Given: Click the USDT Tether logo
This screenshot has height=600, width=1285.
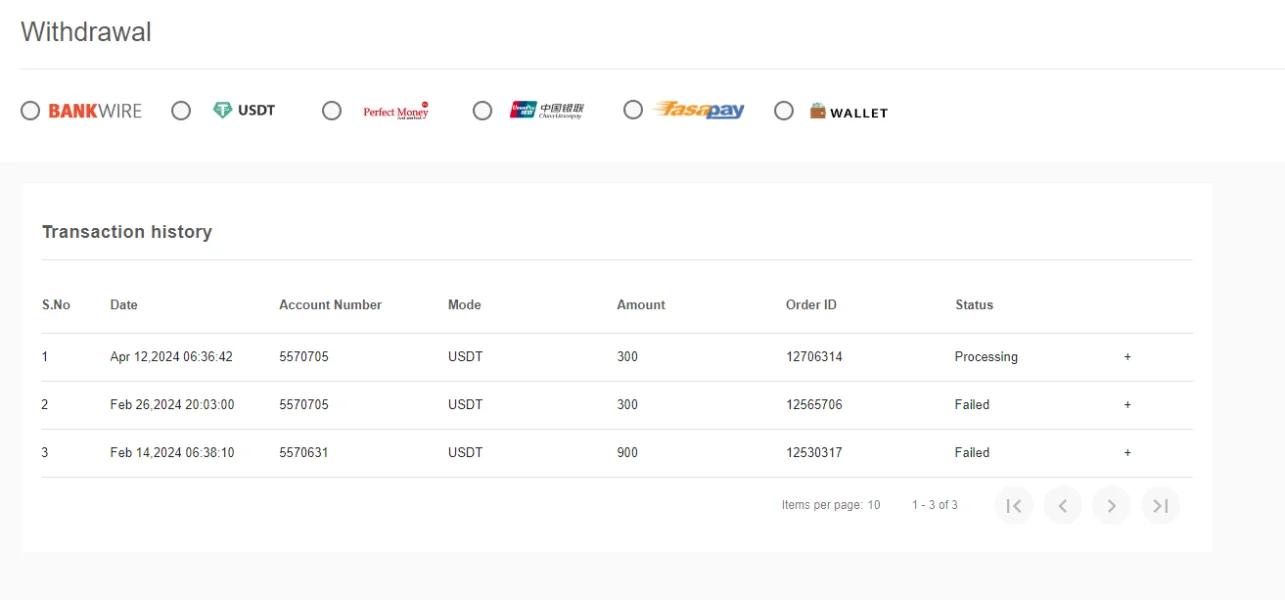Looking at the screenshot, I should (x=244, y=110).
